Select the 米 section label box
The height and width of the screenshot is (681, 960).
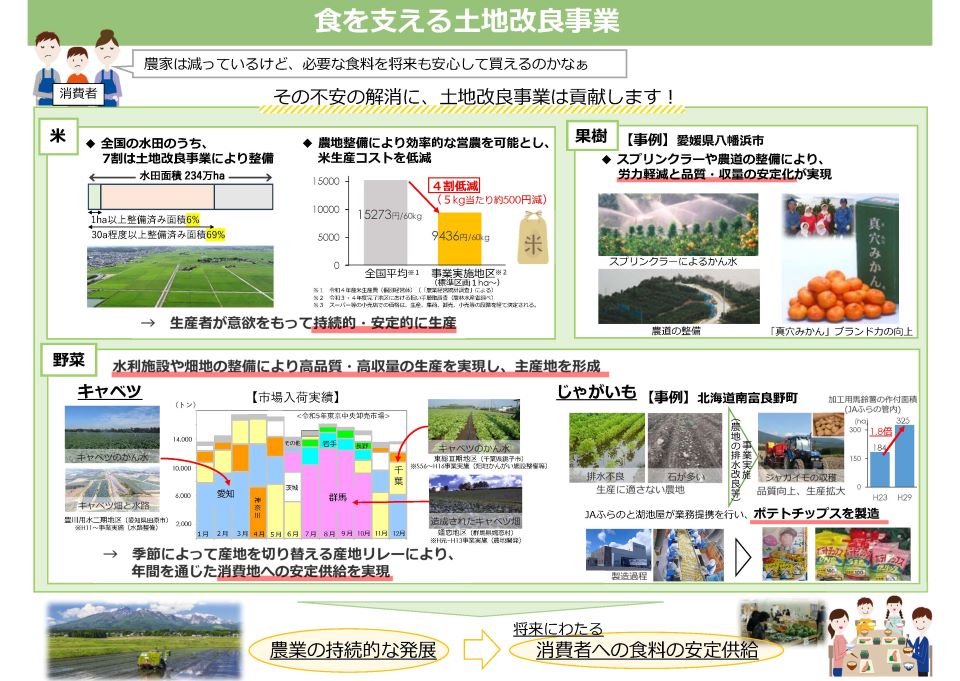pos(59,139)
